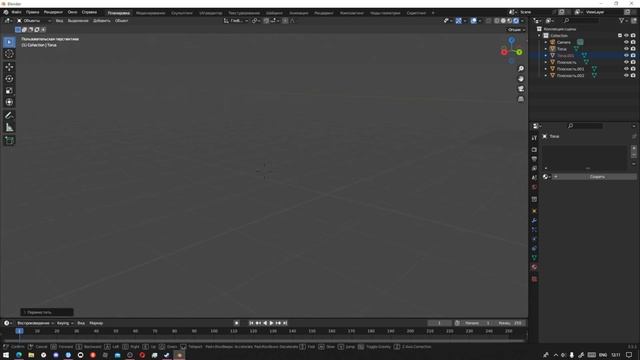Viewport: 640px width, 360px height.
Task: Hide the Плоскость.002 object in outliner
Action: pos(626,76)
